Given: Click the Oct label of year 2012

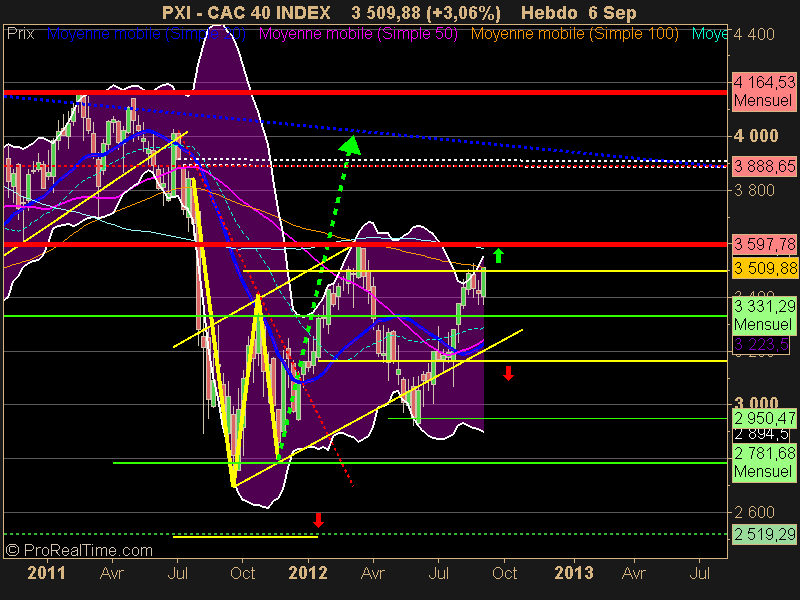Looking at the screenshot, I should point(504,573).
